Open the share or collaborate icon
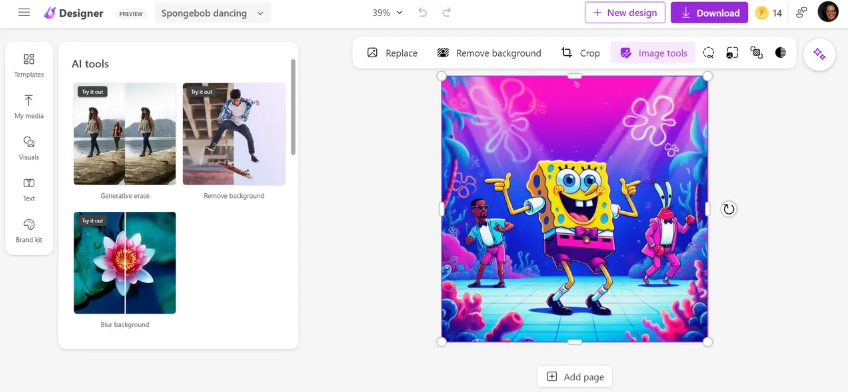The width and height of the screenshot is (848, 392). 802,12
